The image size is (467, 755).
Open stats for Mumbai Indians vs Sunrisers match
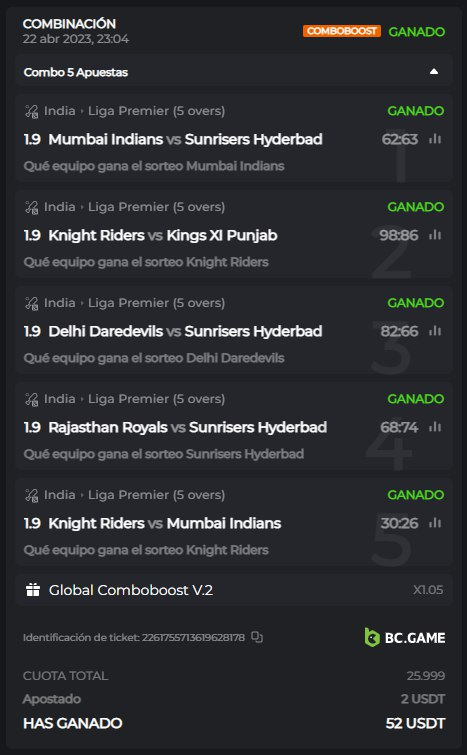tap(435, 139)
